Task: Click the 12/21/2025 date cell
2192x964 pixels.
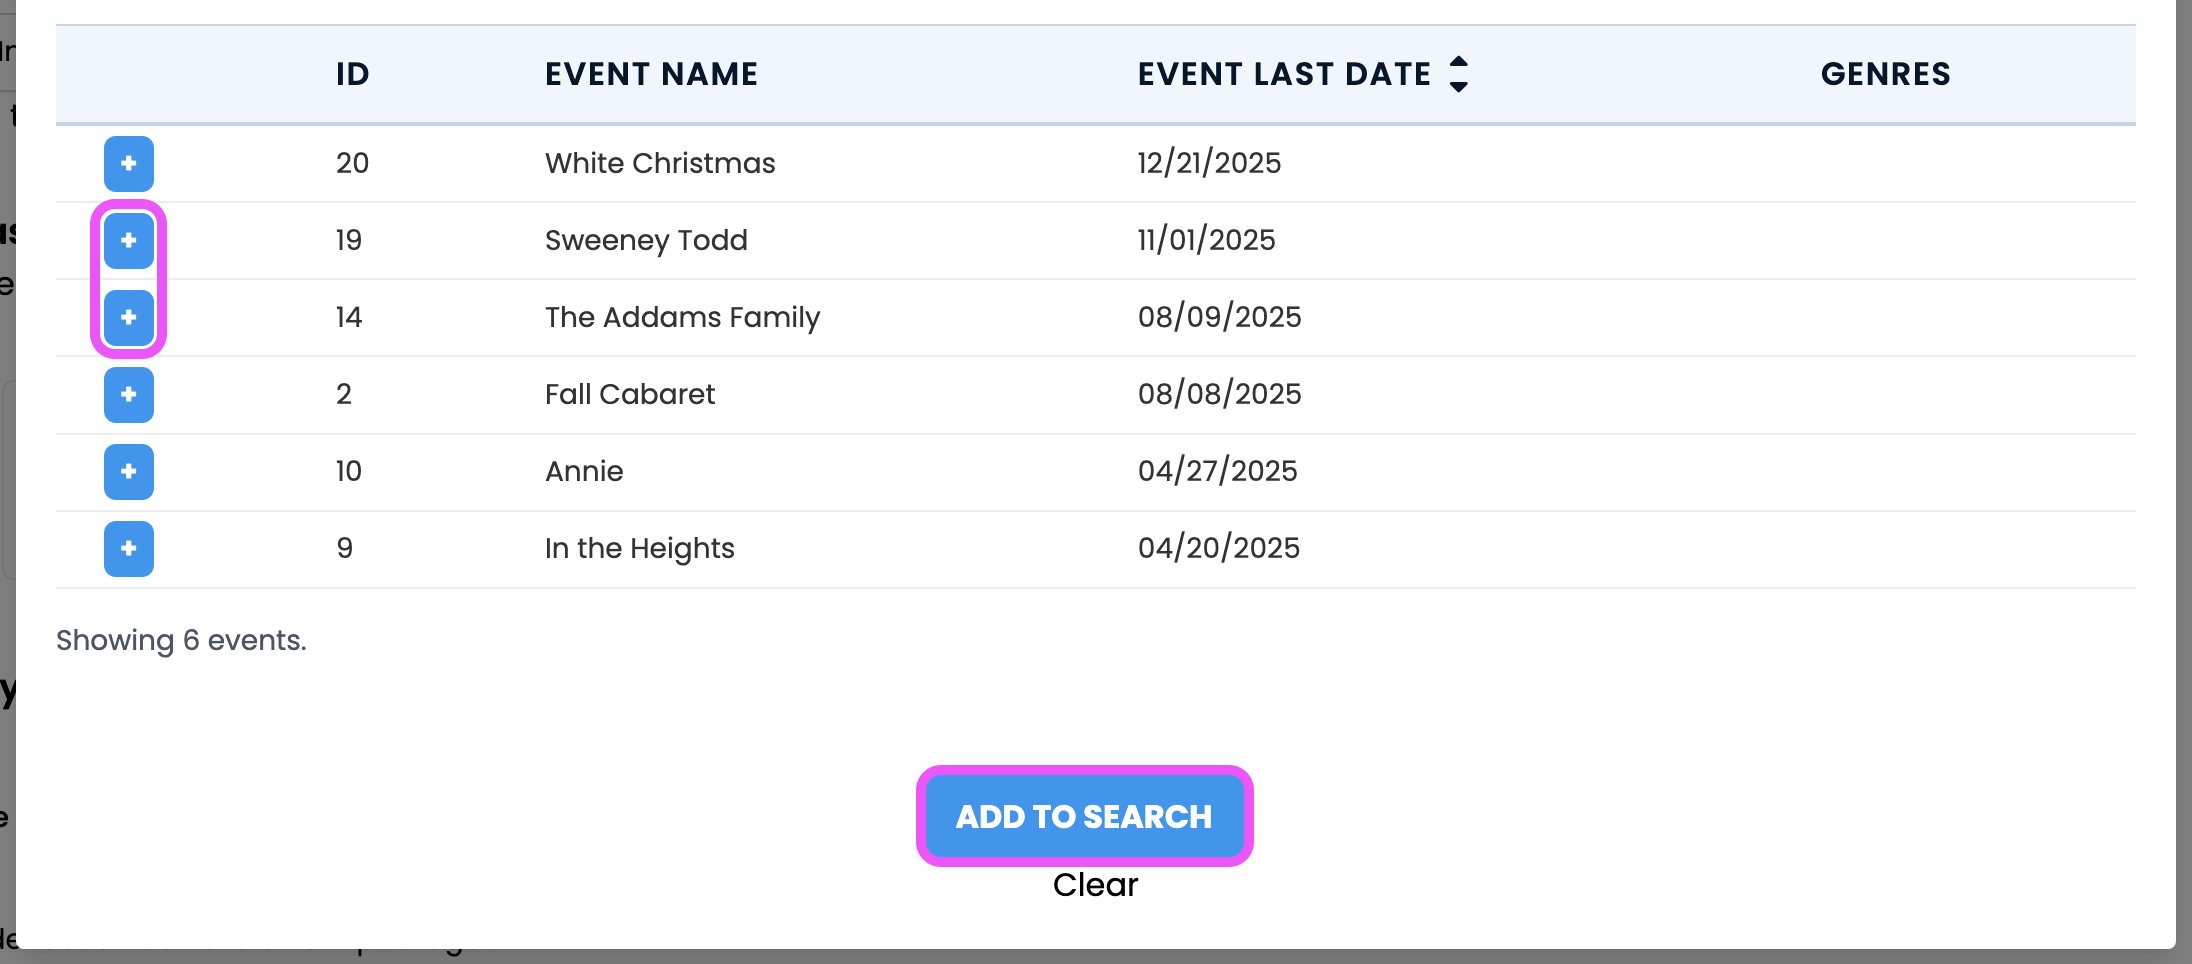Action: [1209, 163]
